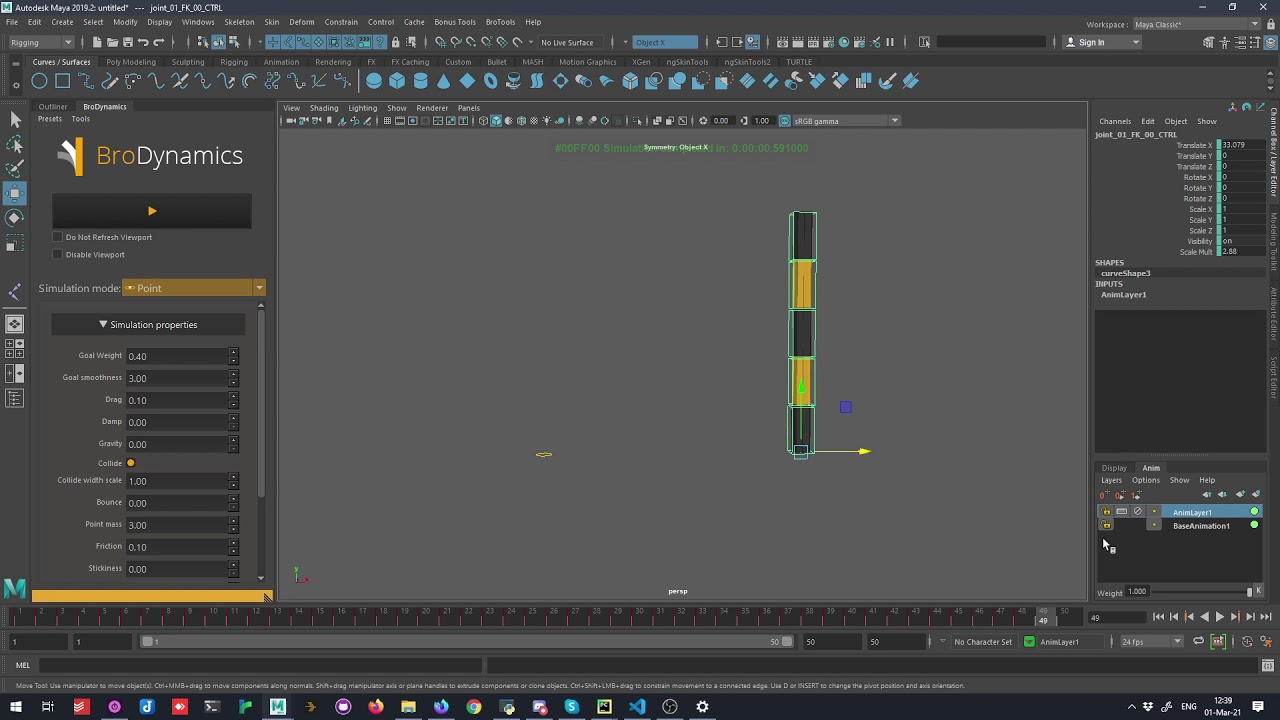This screenshot has width=1280, height=720.
Task: Click the Pause rendering icon
Action: pyautogui.click(x=890, y=42)
